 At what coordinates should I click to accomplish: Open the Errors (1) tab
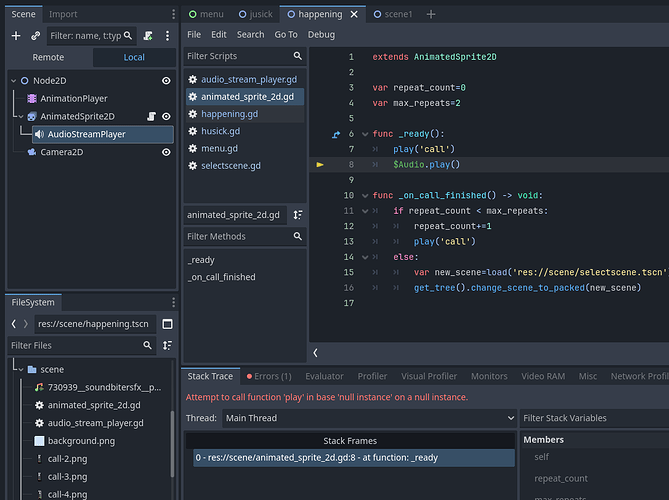pyautogui.click(x=269, y=376)
